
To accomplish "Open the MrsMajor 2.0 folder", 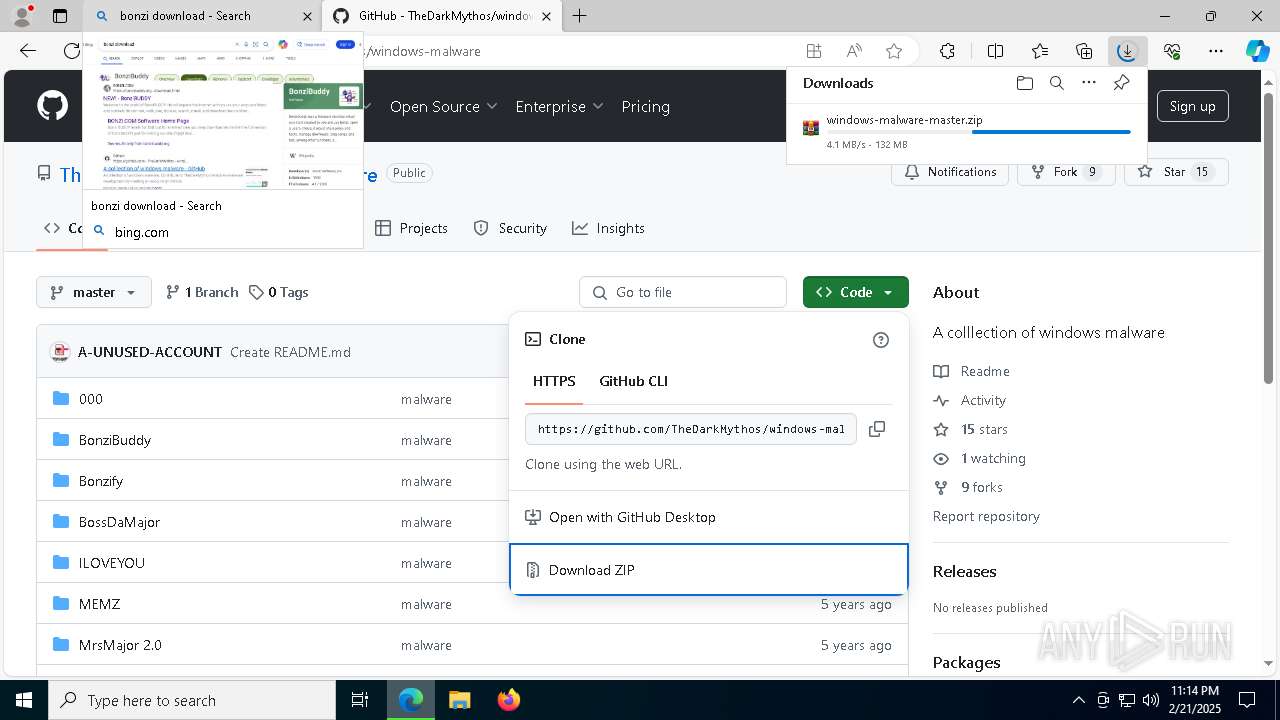I will click(x=120, y=645).
